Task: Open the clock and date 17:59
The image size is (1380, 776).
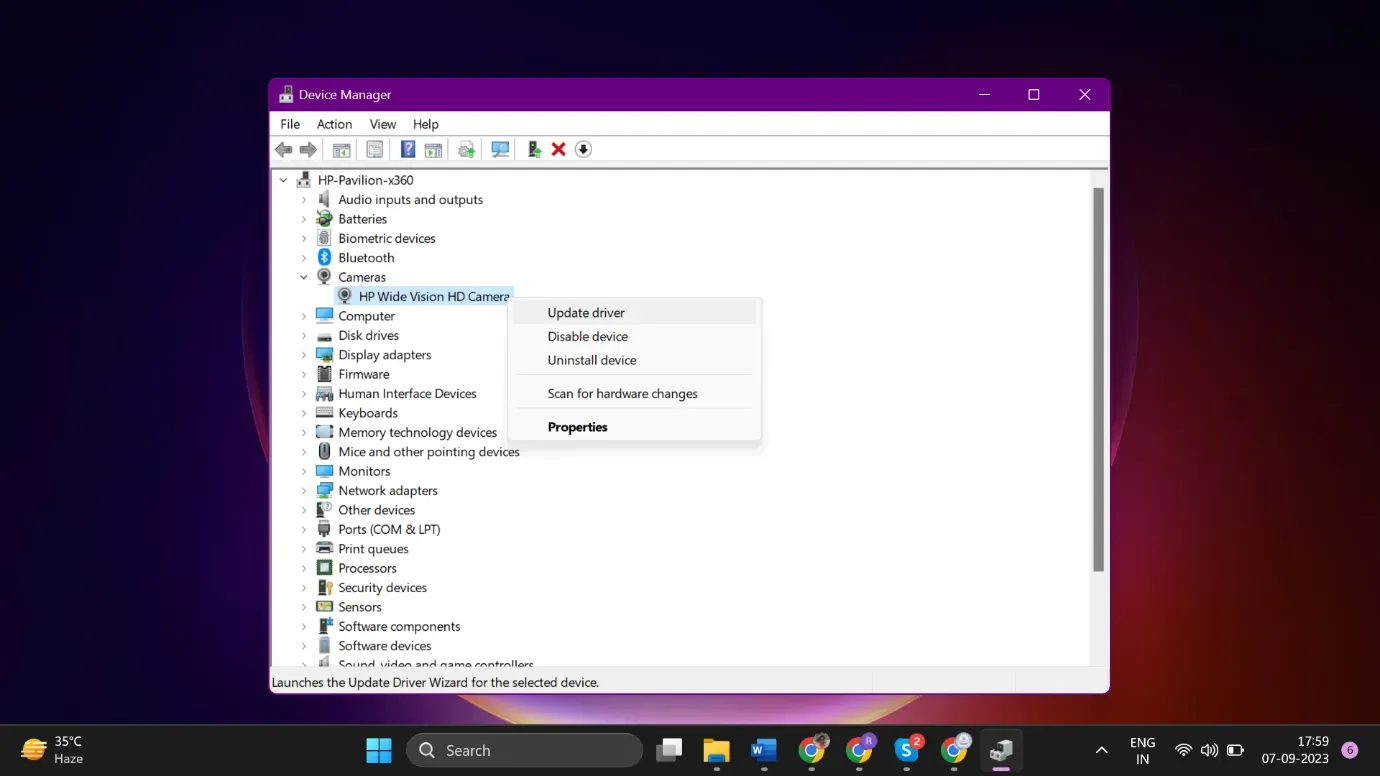Action: [1294, 750]
